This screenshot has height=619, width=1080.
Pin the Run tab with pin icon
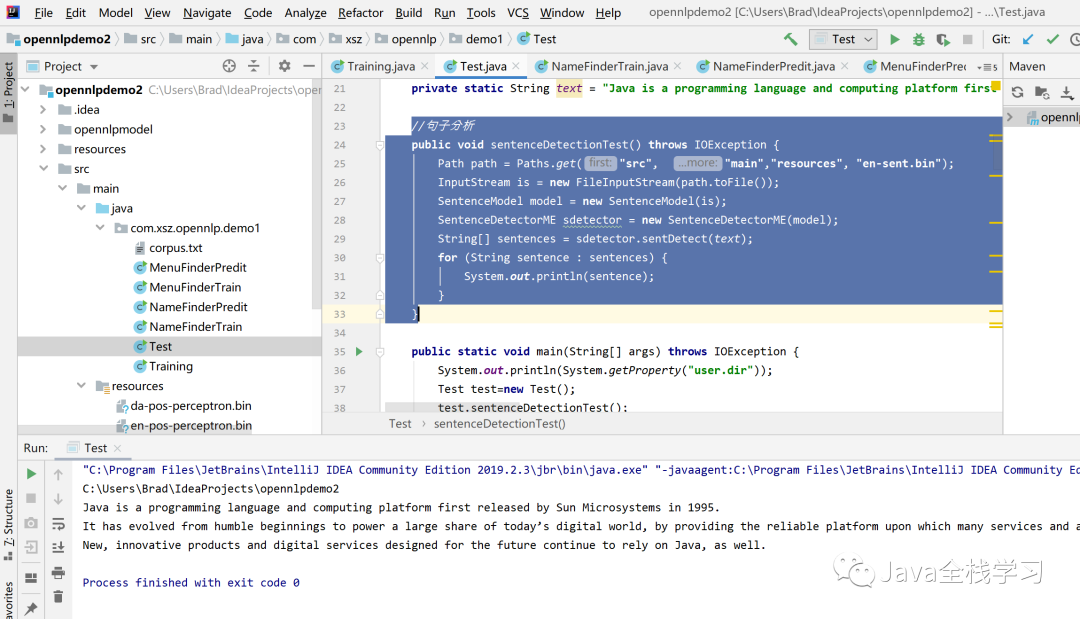[x=31, y=609]
